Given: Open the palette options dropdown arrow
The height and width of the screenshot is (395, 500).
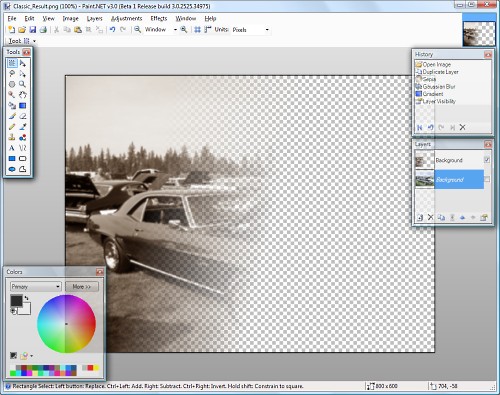Looking at the screenshot, I should tap(32, 356).
